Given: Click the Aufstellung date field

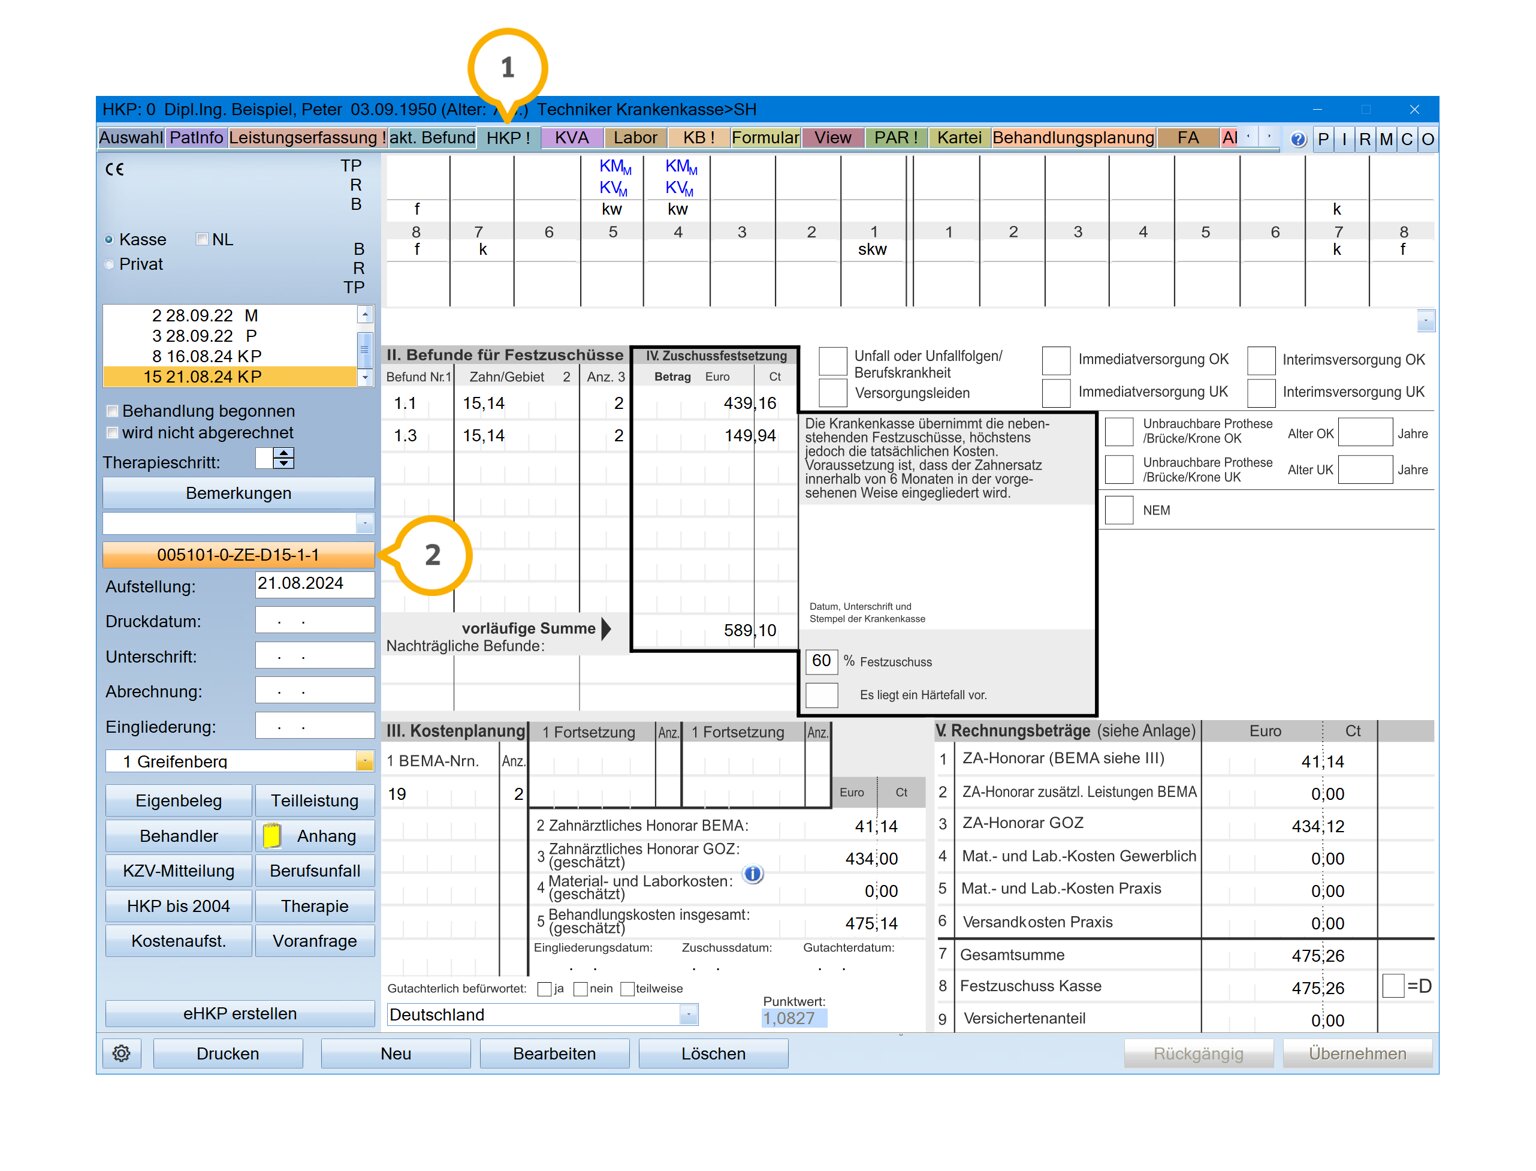Looking at the screenshot, I should [x=314, y=584].
